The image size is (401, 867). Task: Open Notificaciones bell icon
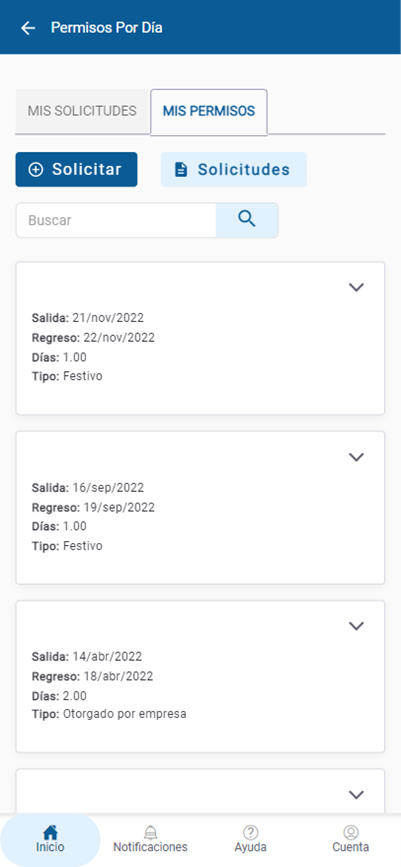pos(150,832)
